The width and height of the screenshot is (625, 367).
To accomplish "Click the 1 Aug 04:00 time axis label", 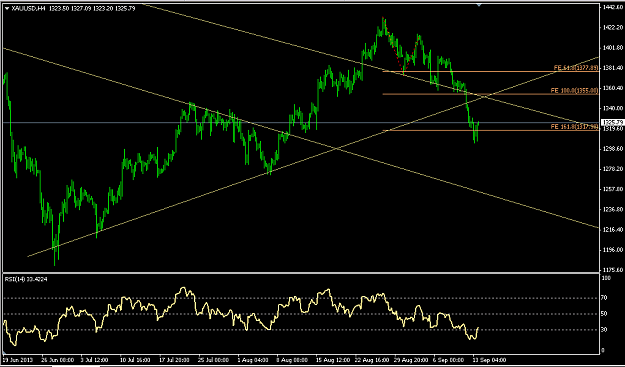I will (253, 360).
